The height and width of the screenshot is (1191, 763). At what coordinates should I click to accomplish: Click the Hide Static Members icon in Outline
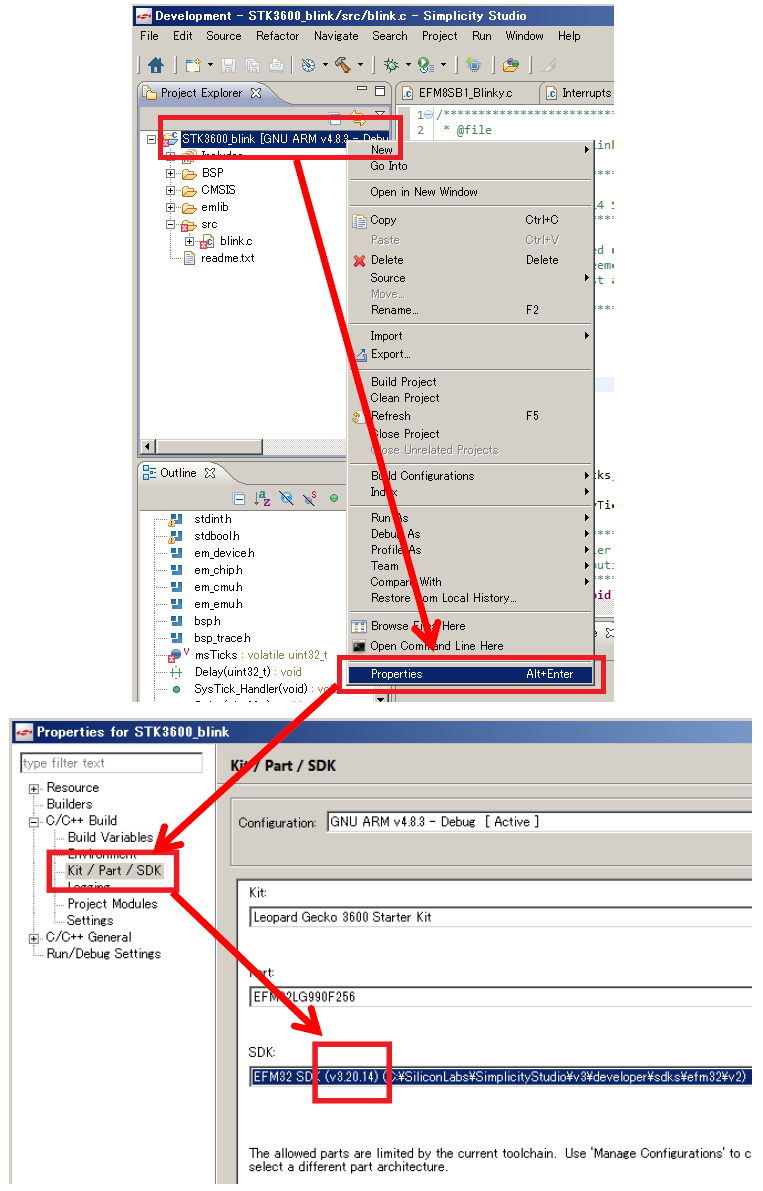click(x=310, y=498)
